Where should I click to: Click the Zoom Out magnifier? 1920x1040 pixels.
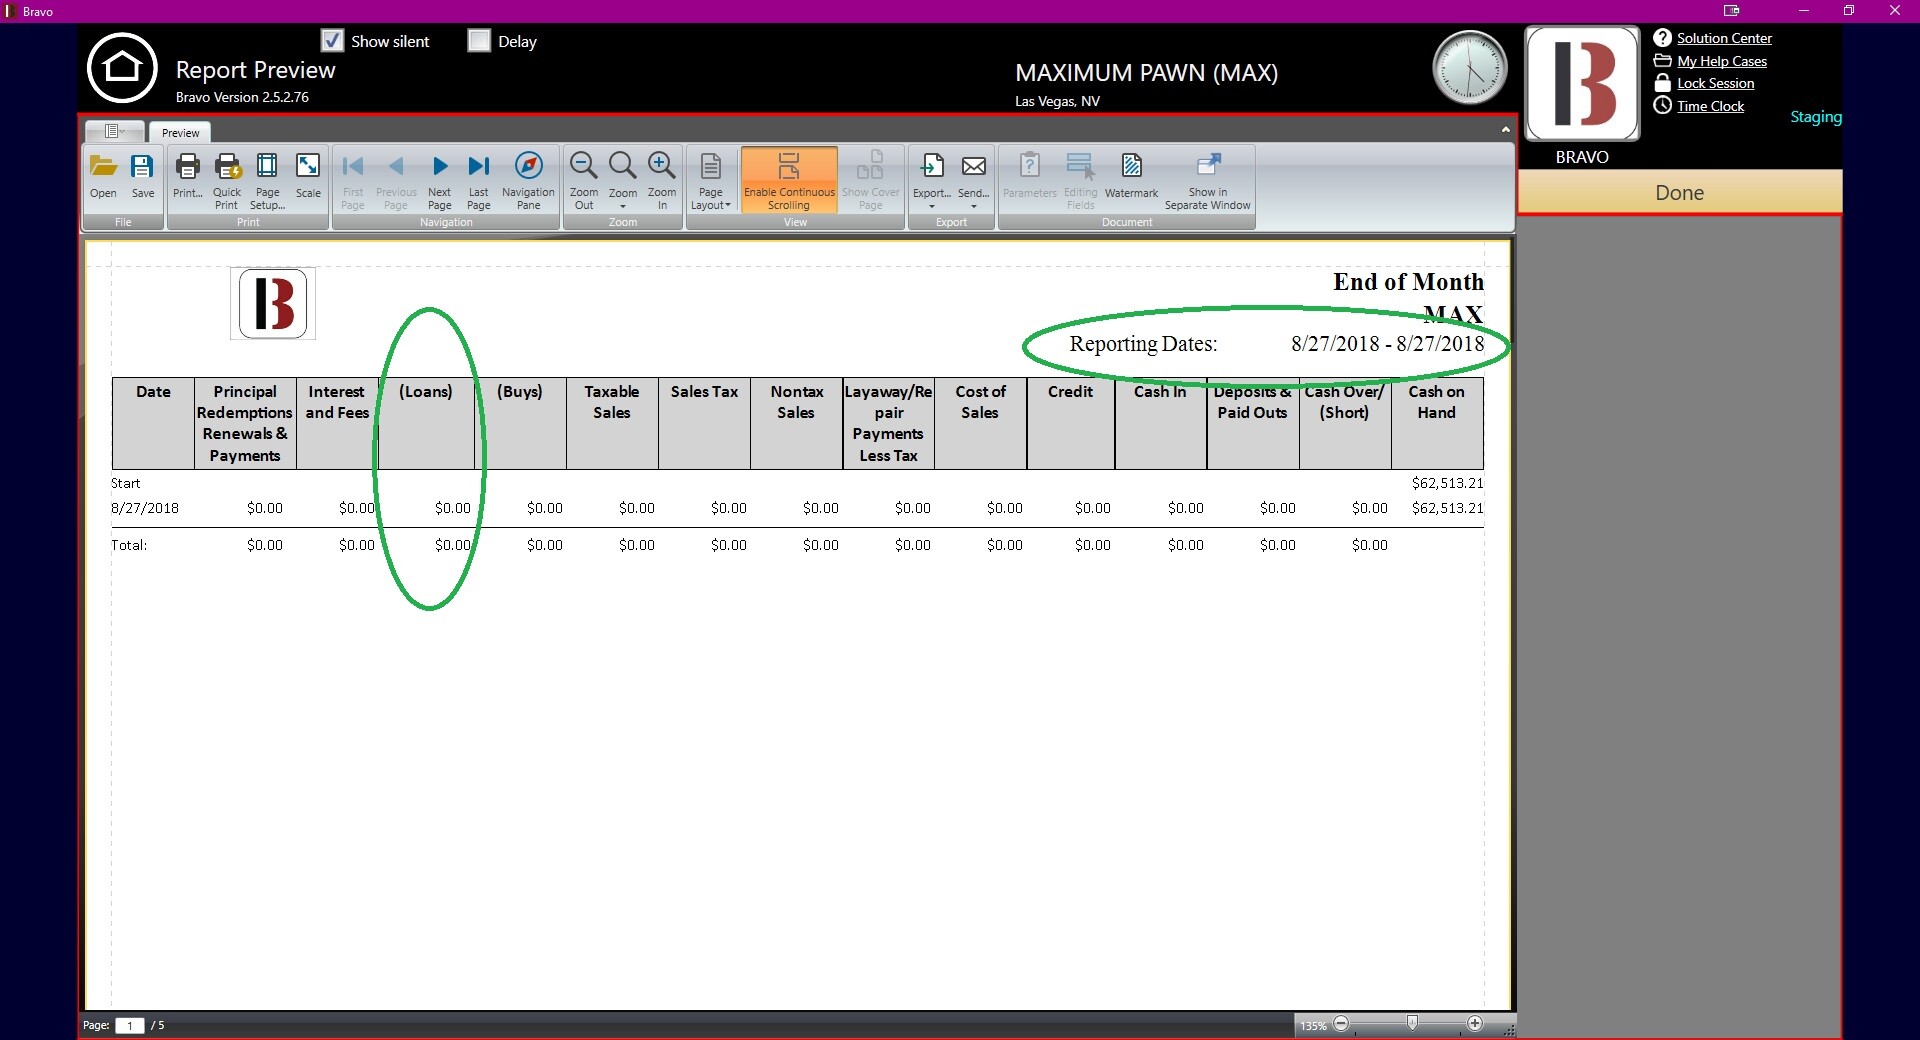pyautogui.click(x=584, y=181)
